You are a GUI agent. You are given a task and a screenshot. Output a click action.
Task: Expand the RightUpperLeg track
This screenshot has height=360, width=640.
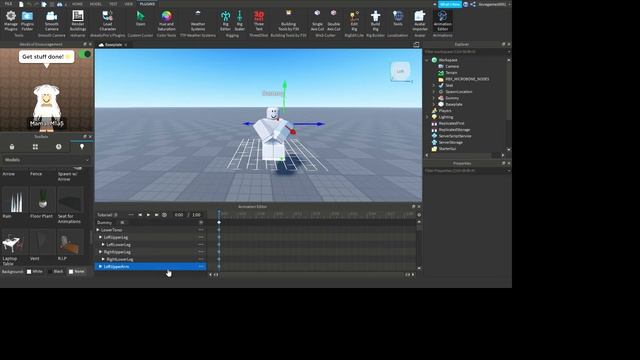(100, 252)
